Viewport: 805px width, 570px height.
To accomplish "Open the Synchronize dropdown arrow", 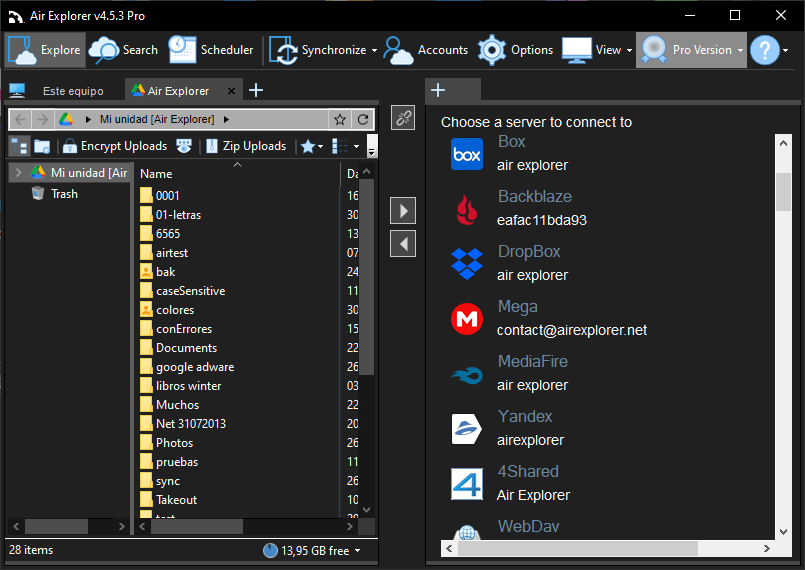I will [x=374, y=50].
